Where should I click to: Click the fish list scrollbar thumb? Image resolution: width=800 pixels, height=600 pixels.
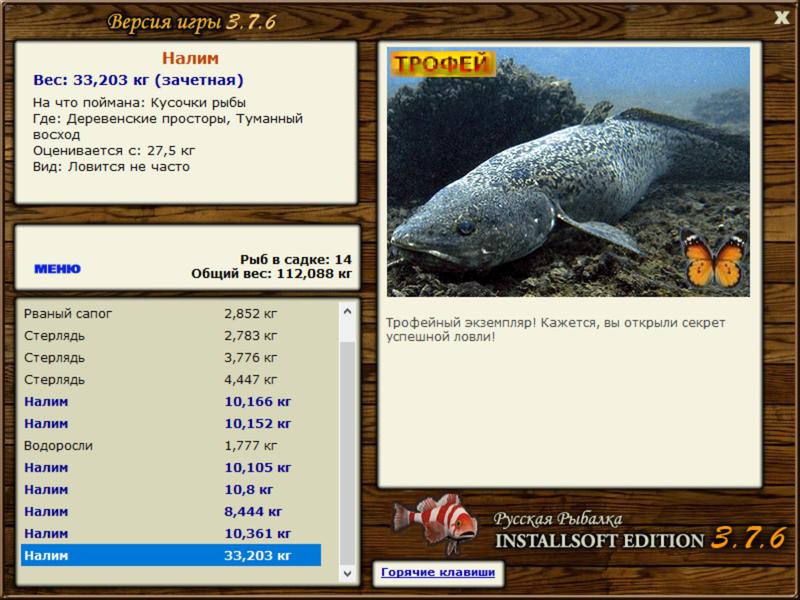[x=347, y=453]
